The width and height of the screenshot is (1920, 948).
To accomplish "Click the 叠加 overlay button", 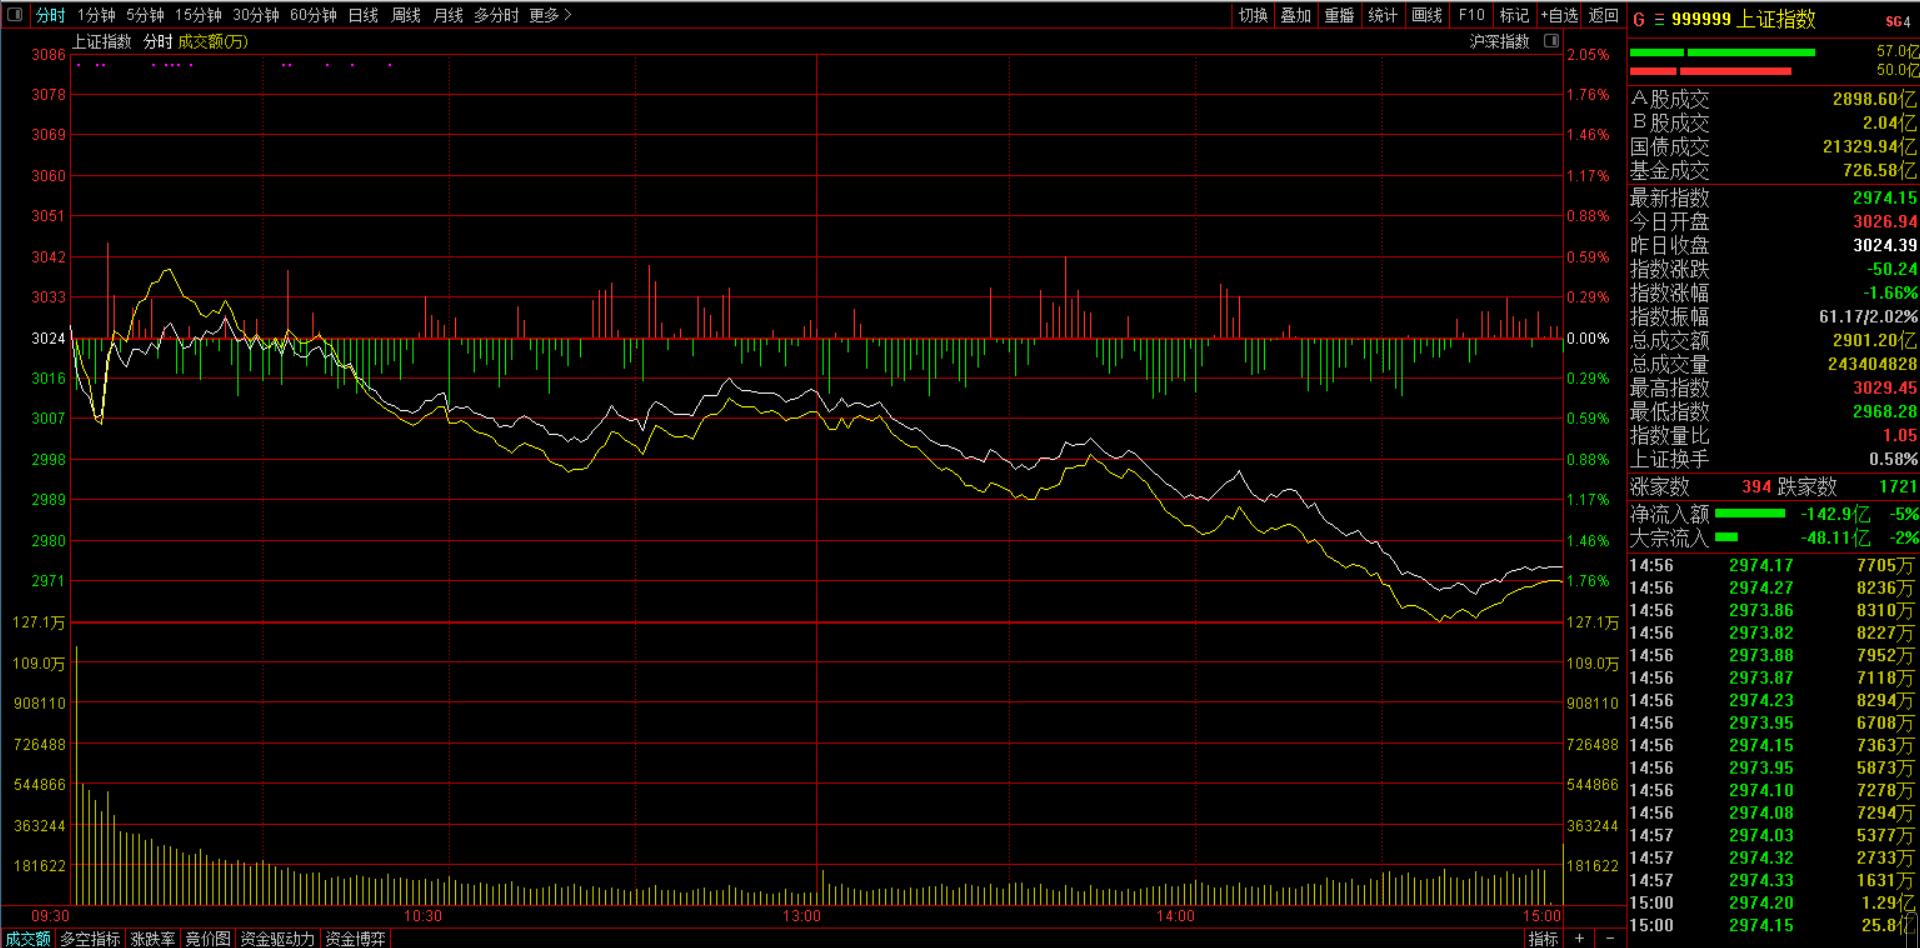I will (x=1296, y=15).
